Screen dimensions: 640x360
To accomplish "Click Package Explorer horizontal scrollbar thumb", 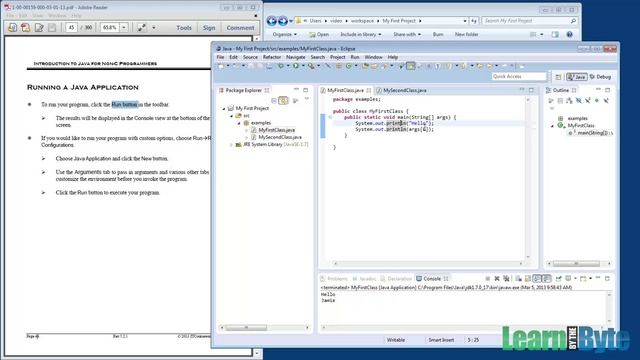I will (246, 328).
